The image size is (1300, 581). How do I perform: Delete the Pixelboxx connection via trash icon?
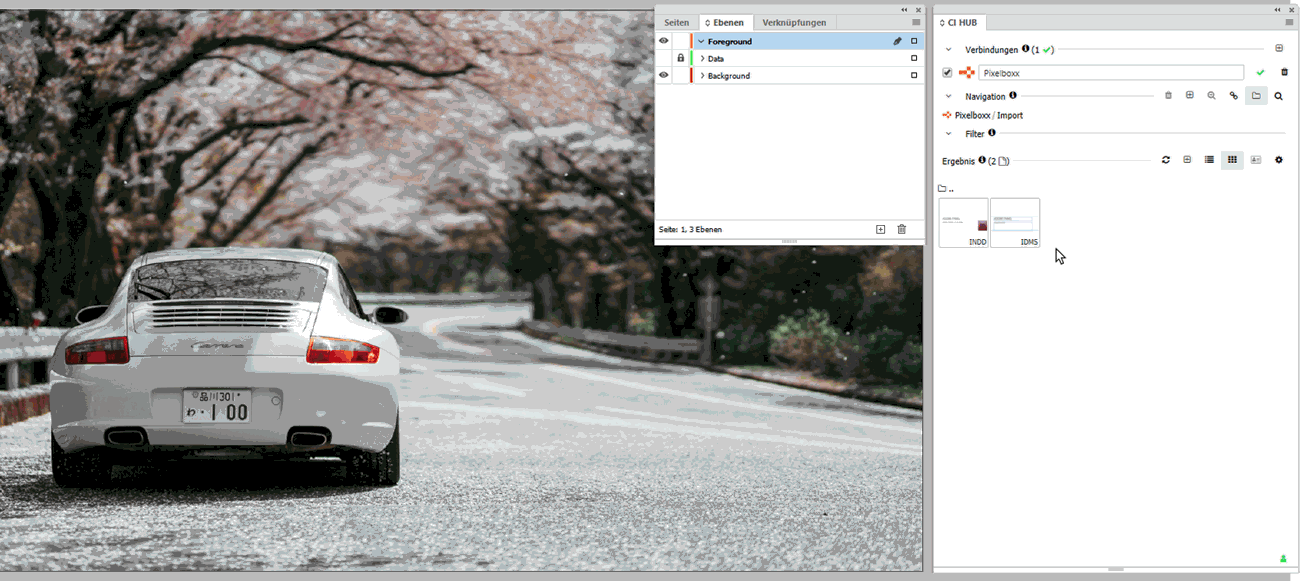(x=1284, y=72)
